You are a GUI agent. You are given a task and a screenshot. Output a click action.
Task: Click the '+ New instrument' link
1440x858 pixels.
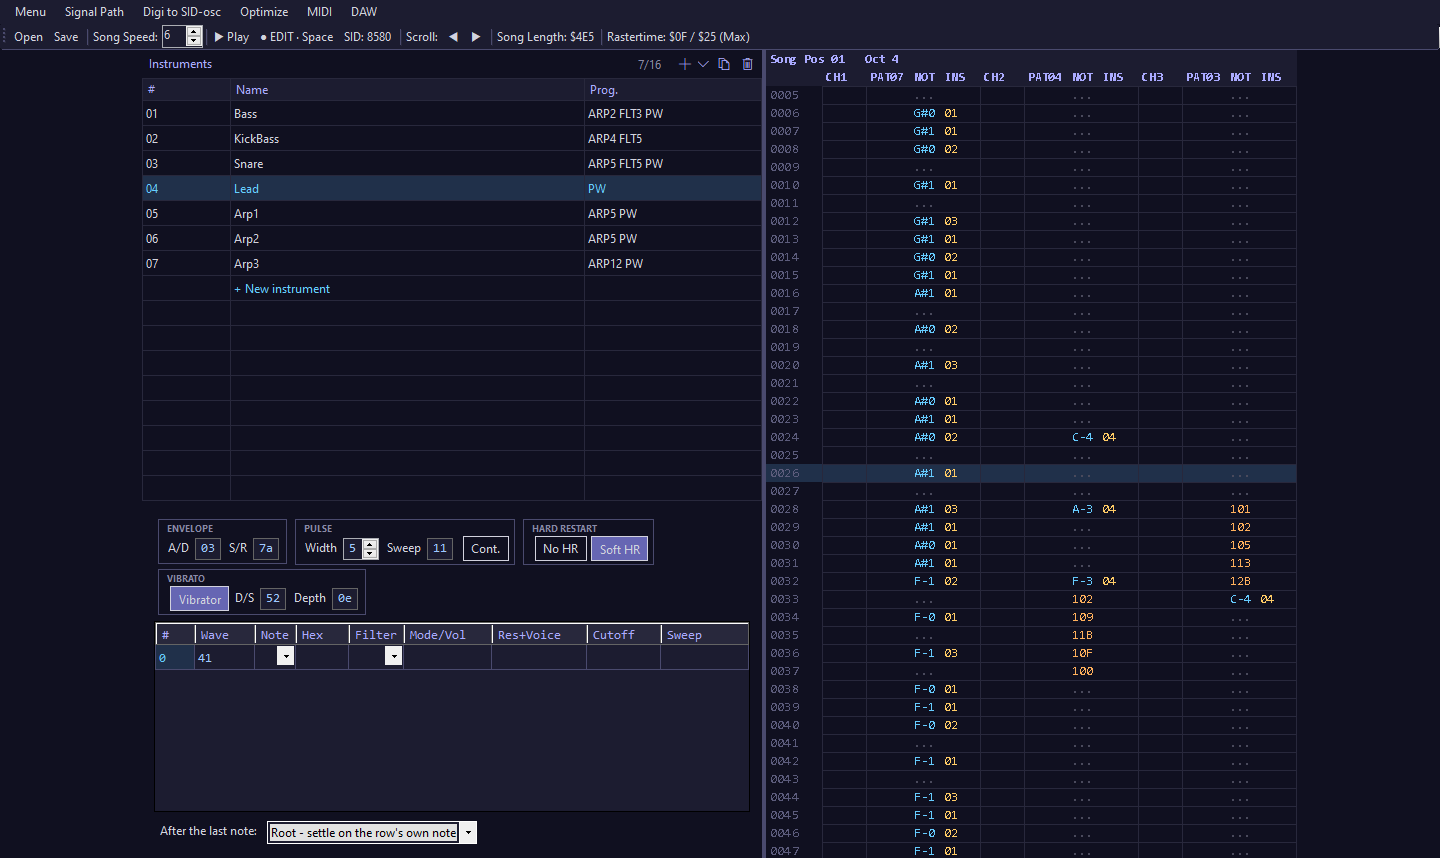tap(282, 289)
